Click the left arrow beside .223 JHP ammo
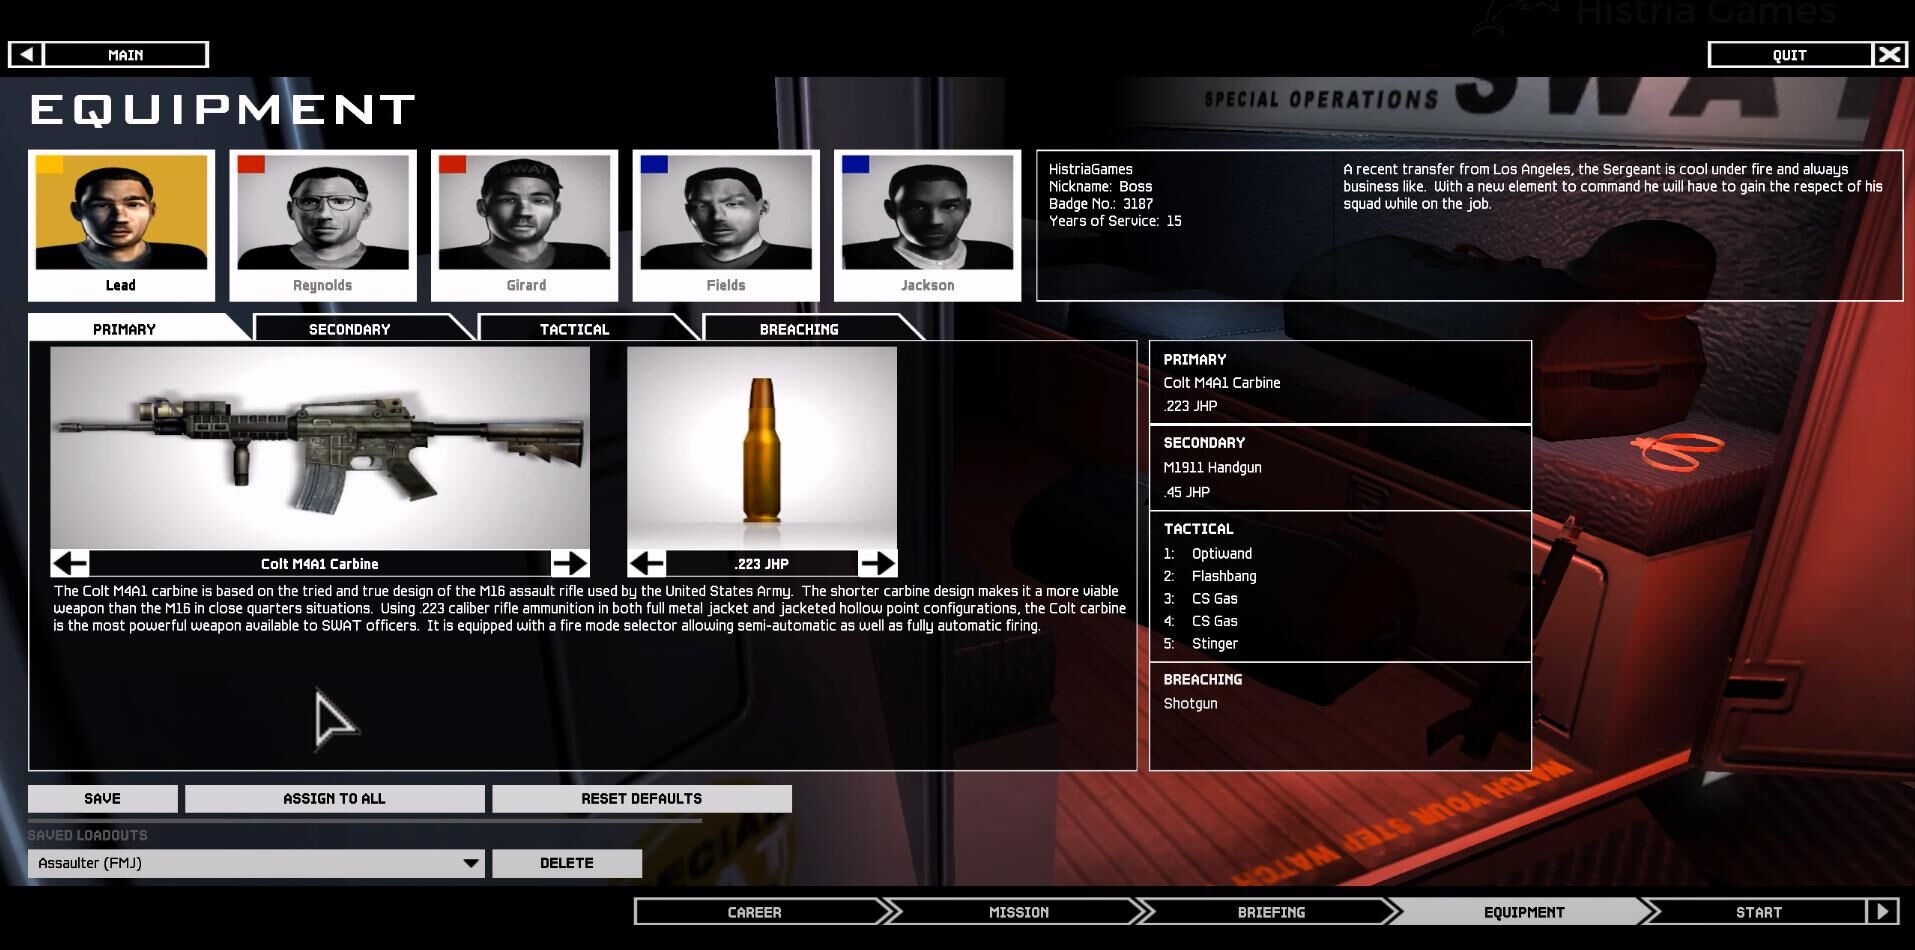Screen dimensions: 1915x950 tap(647, 563)
